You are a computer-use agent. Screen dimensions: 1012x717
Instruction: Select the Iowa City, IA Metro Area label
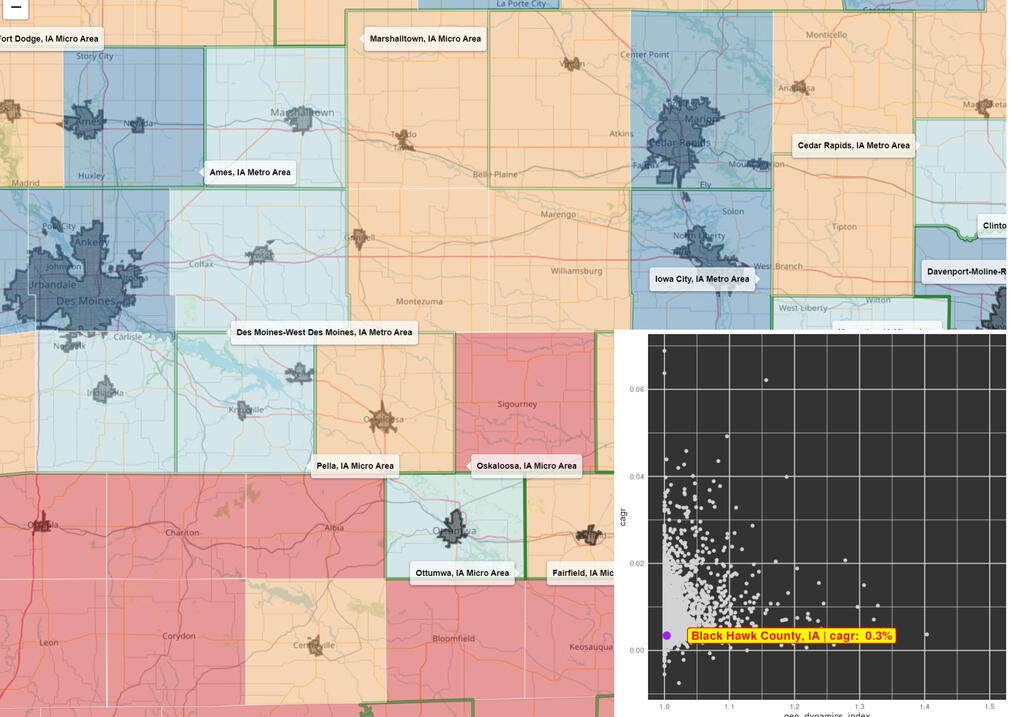coord(700,280)
